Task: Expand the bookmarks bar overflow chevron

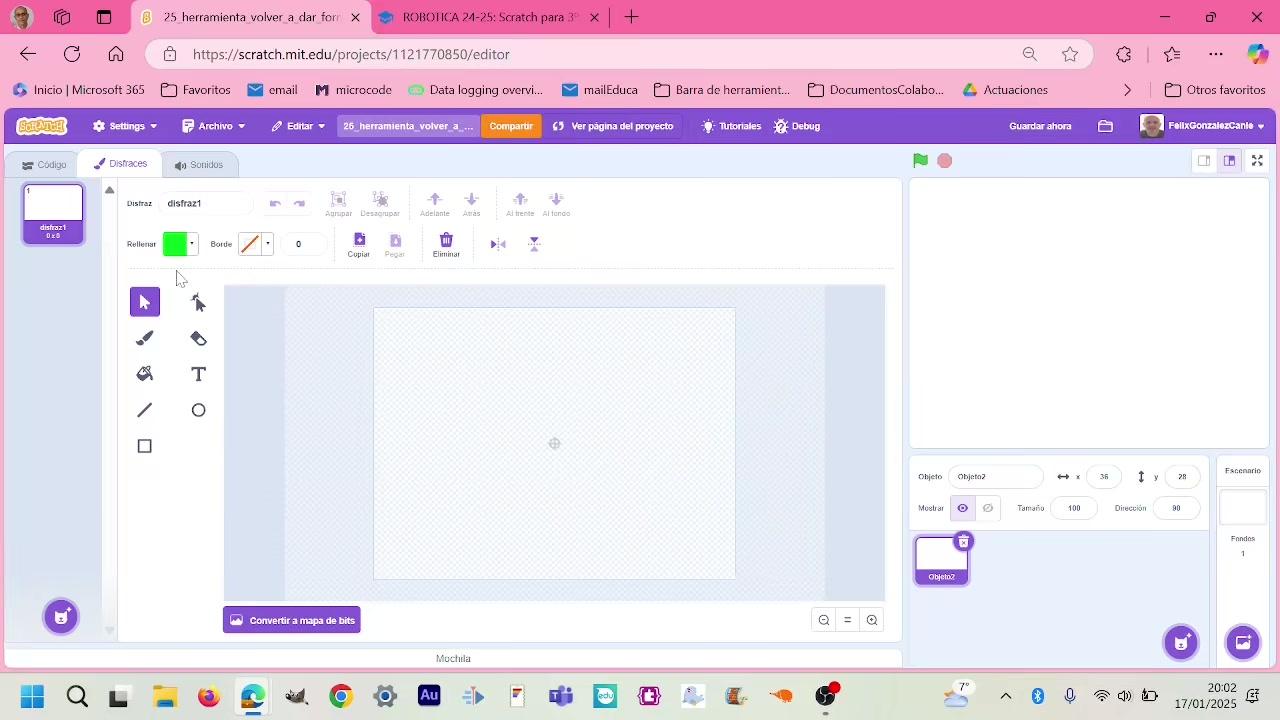Action: point(1128,90)
